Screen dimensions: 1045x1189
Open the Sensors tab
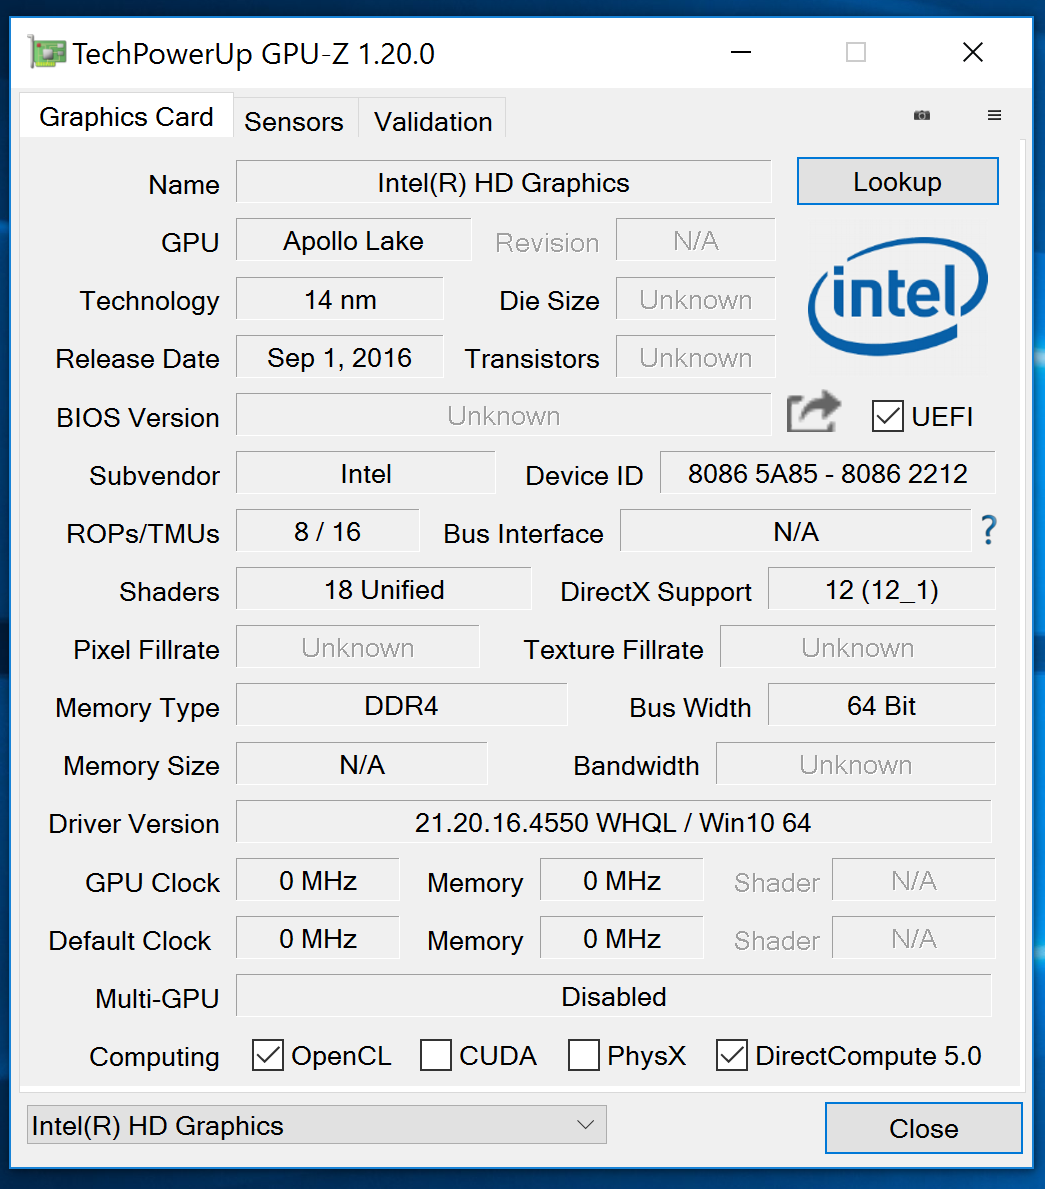294,121
